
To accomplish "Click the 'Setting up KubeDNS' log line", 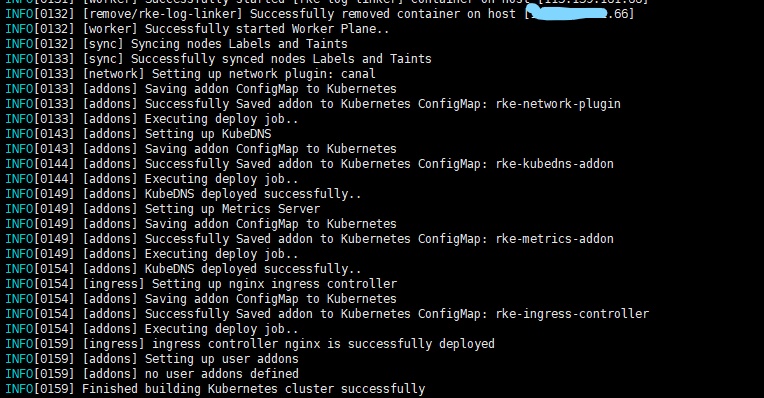I will [138, 134].
